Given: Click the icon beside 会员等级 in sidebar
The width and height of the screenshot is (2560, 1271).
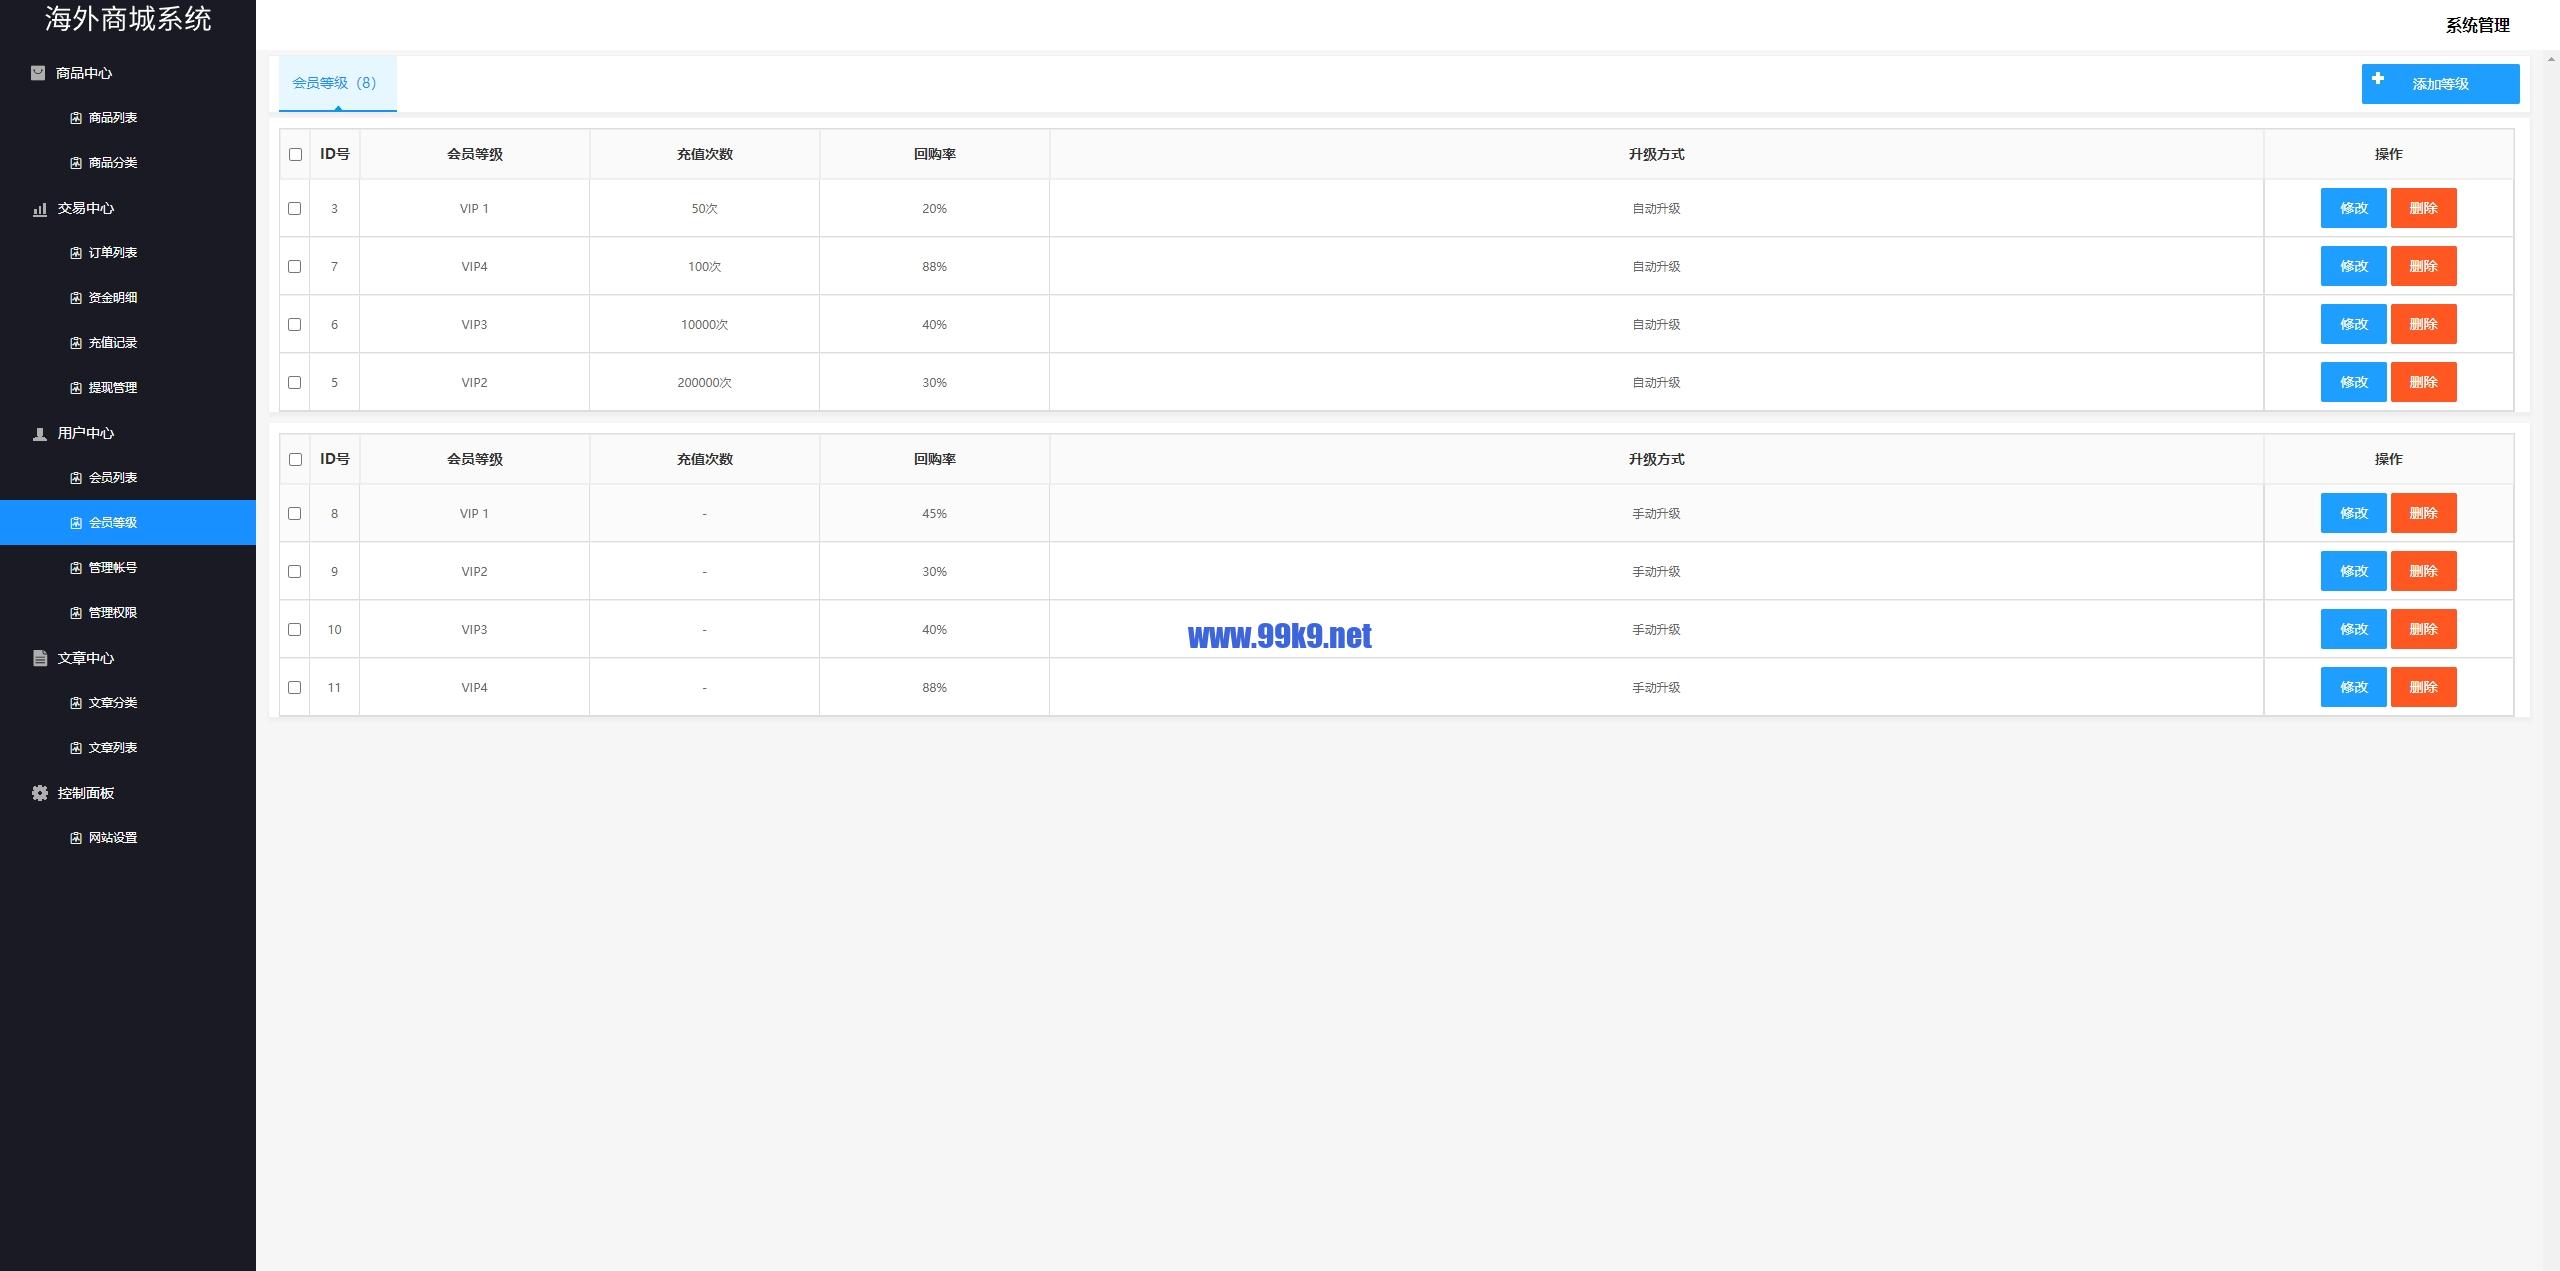Looking at the screenshot, I should [76, 523].
